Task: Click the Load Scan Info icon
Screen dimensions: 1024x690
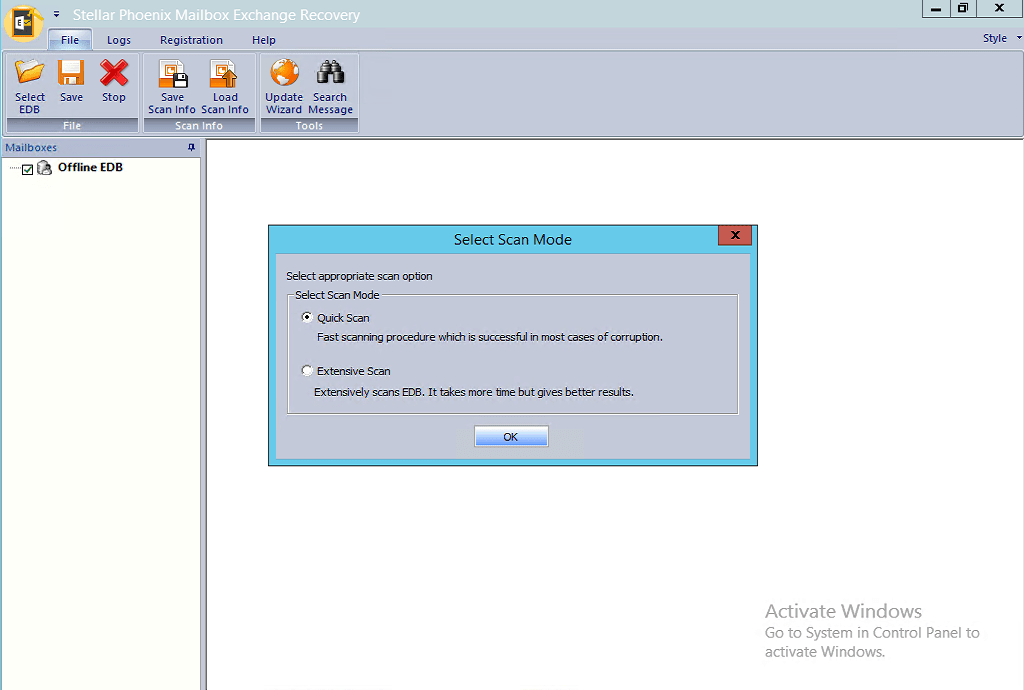Action: [224, 74]
